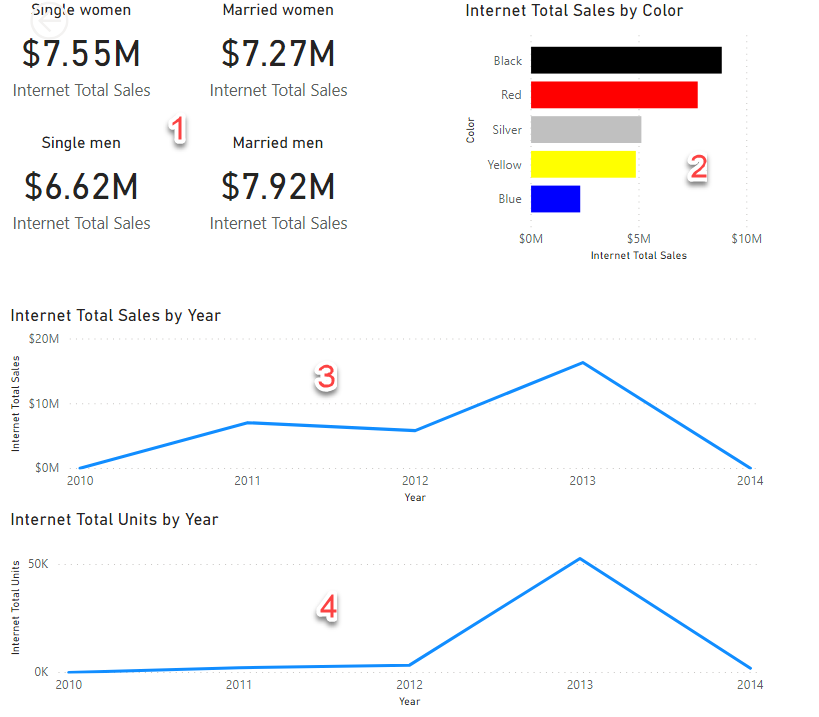The height and width of the screenshot is (717, 819).
Task: Click the Married men $7.92M card value
Action: (278, 186)
